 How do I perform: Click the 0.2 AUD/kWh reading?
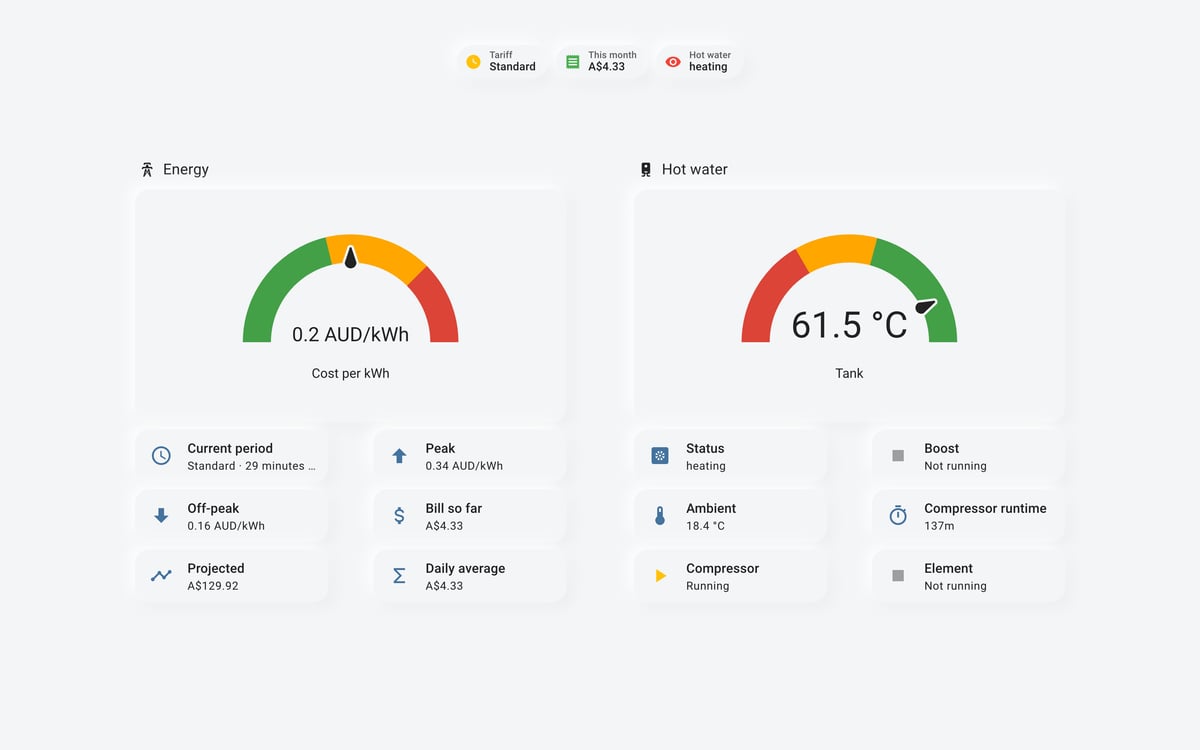tap(350, 335)
